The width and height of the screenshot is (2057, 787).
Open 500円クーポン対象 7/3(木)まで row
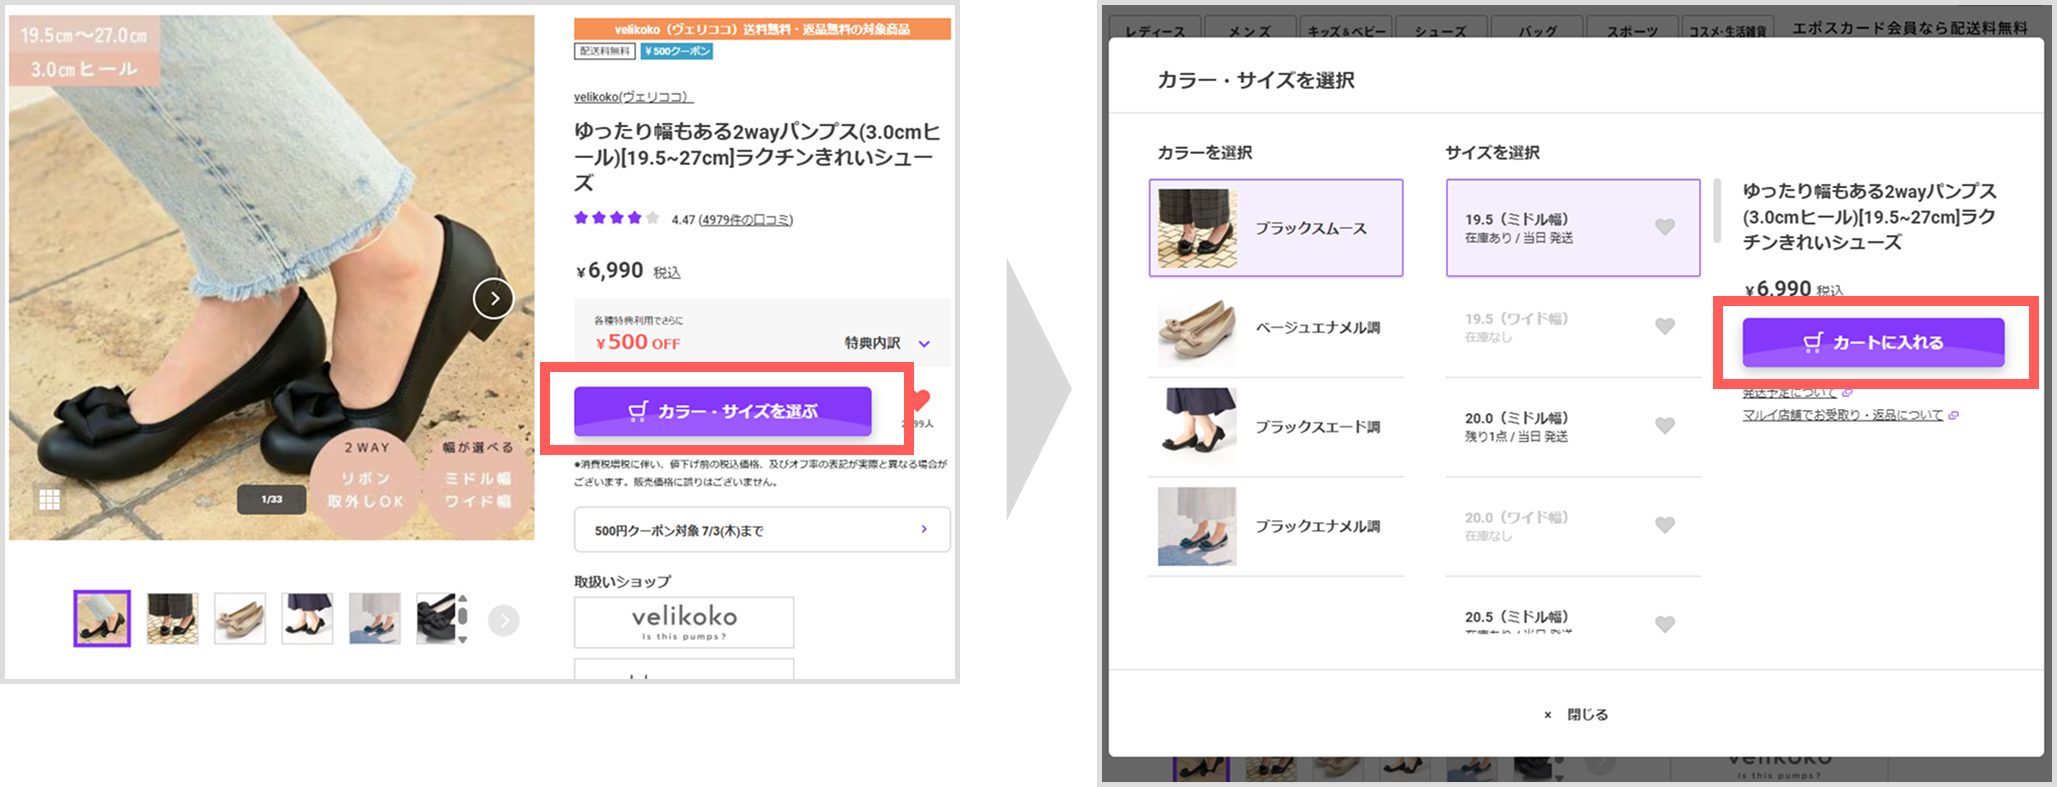(762, 530)
